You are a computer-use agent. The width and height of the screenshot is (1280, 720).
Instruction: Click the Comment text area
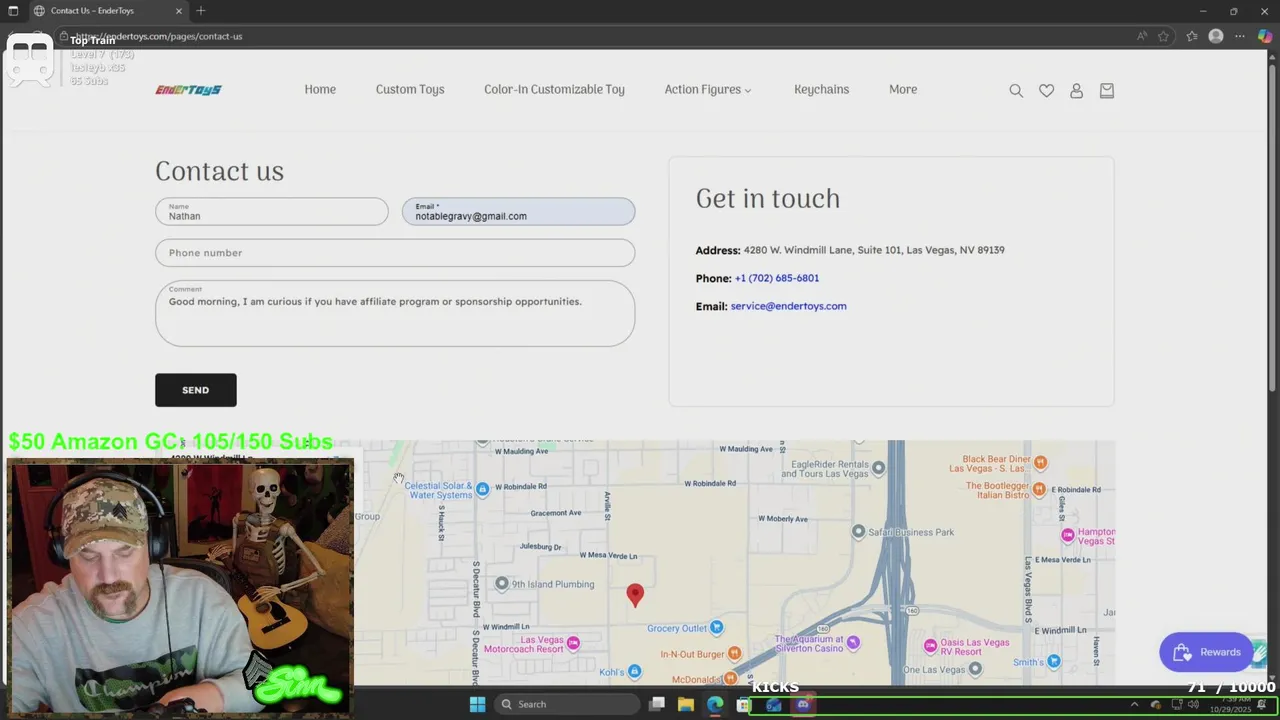coord(395,314)
